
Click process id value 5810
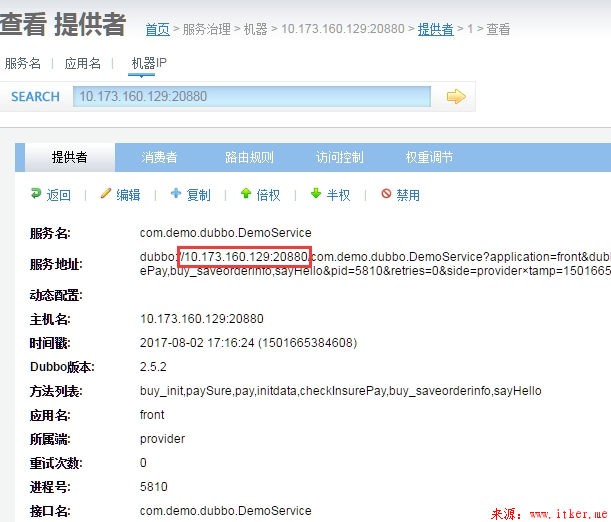(154, 487)
